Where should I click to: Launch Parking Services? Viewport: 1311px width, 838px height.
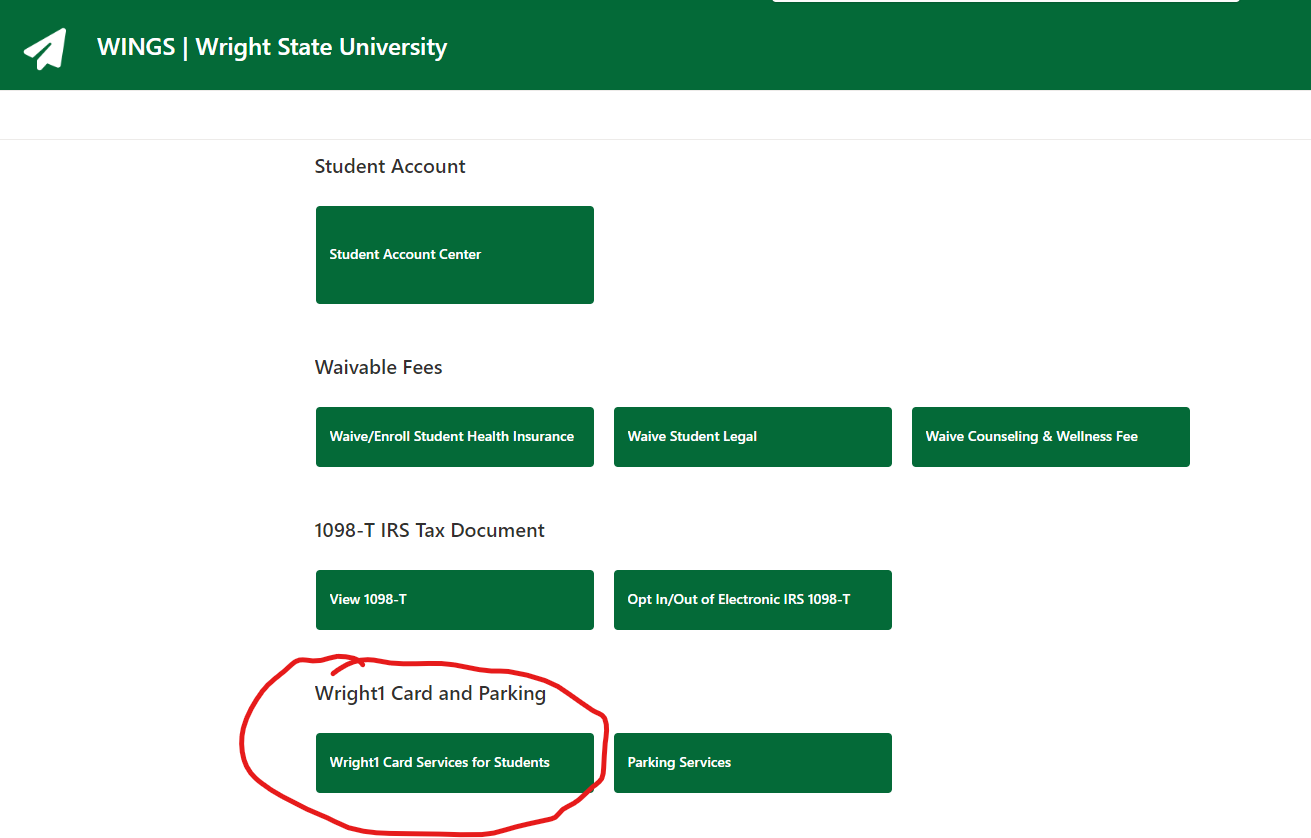click(x=752, y=762)
